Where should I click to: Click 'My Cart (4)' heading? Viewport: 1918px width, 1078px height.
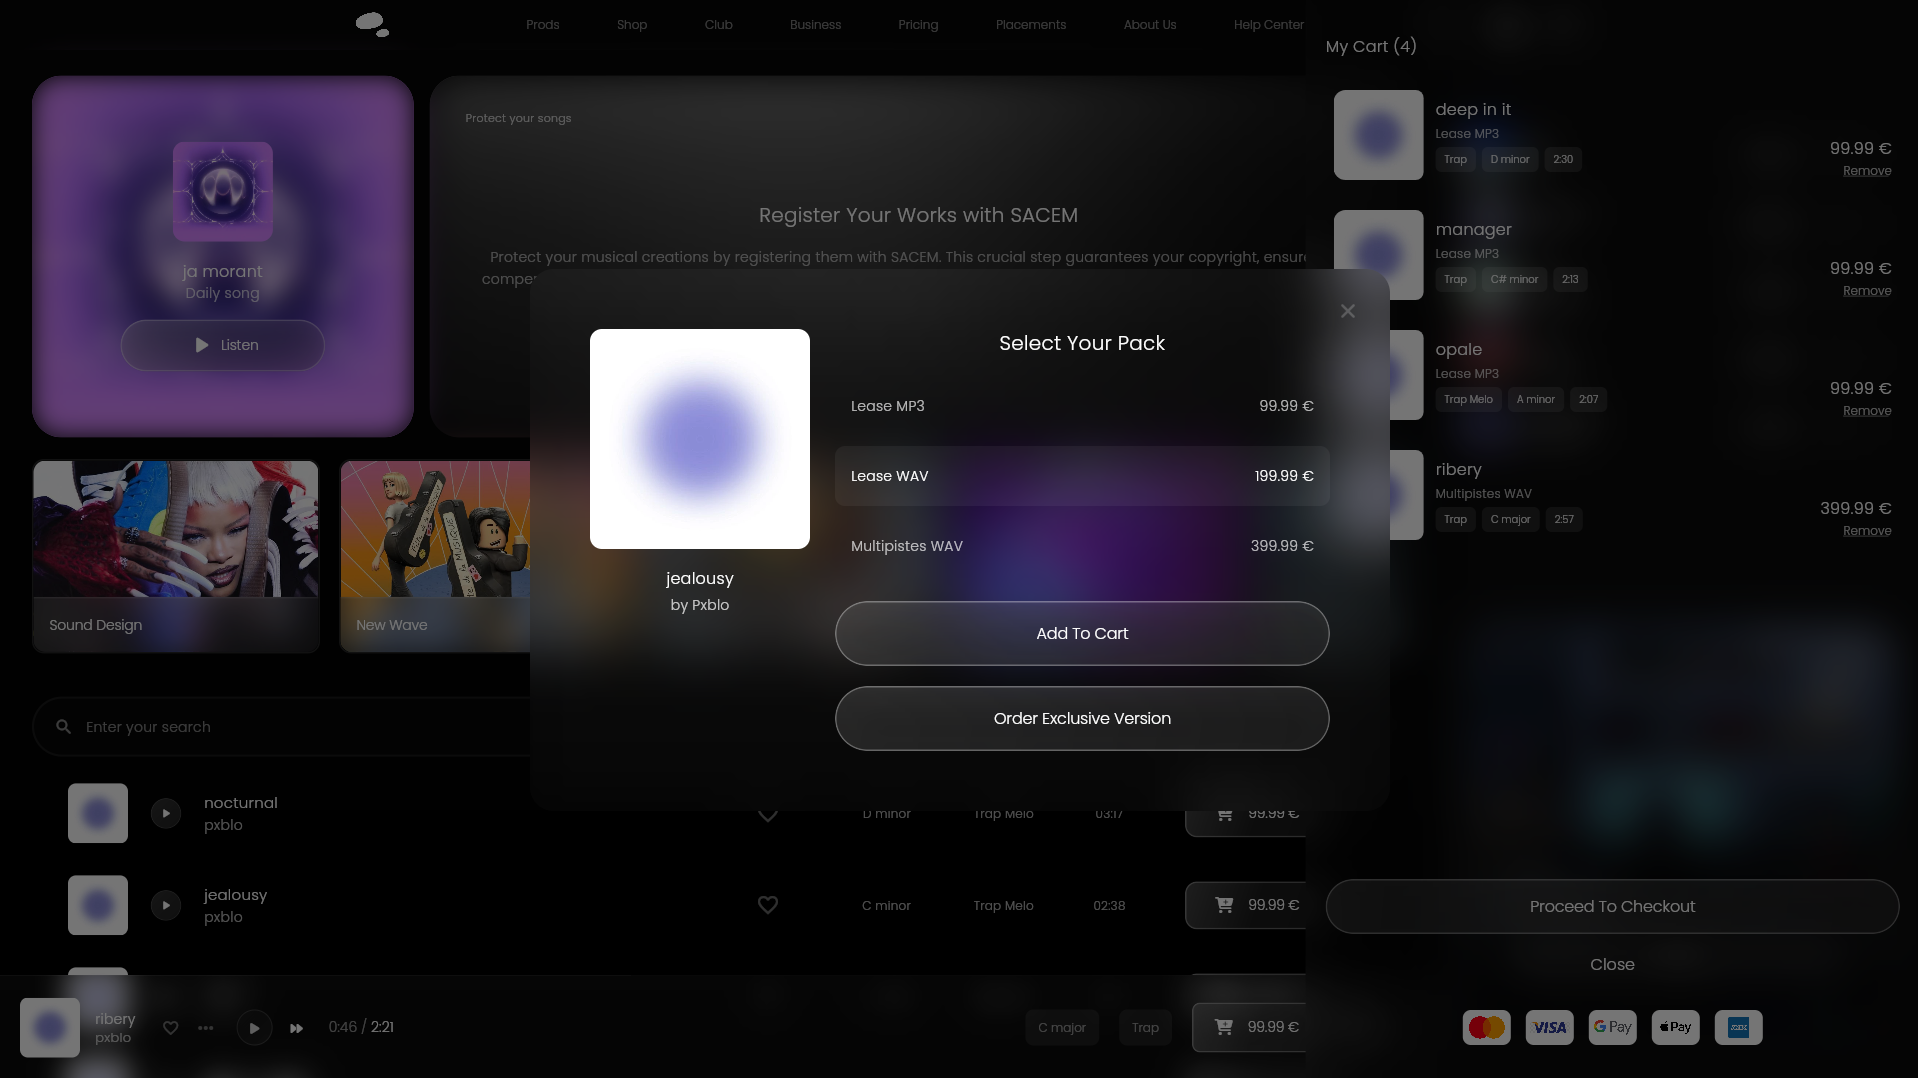coord(1371,46)
